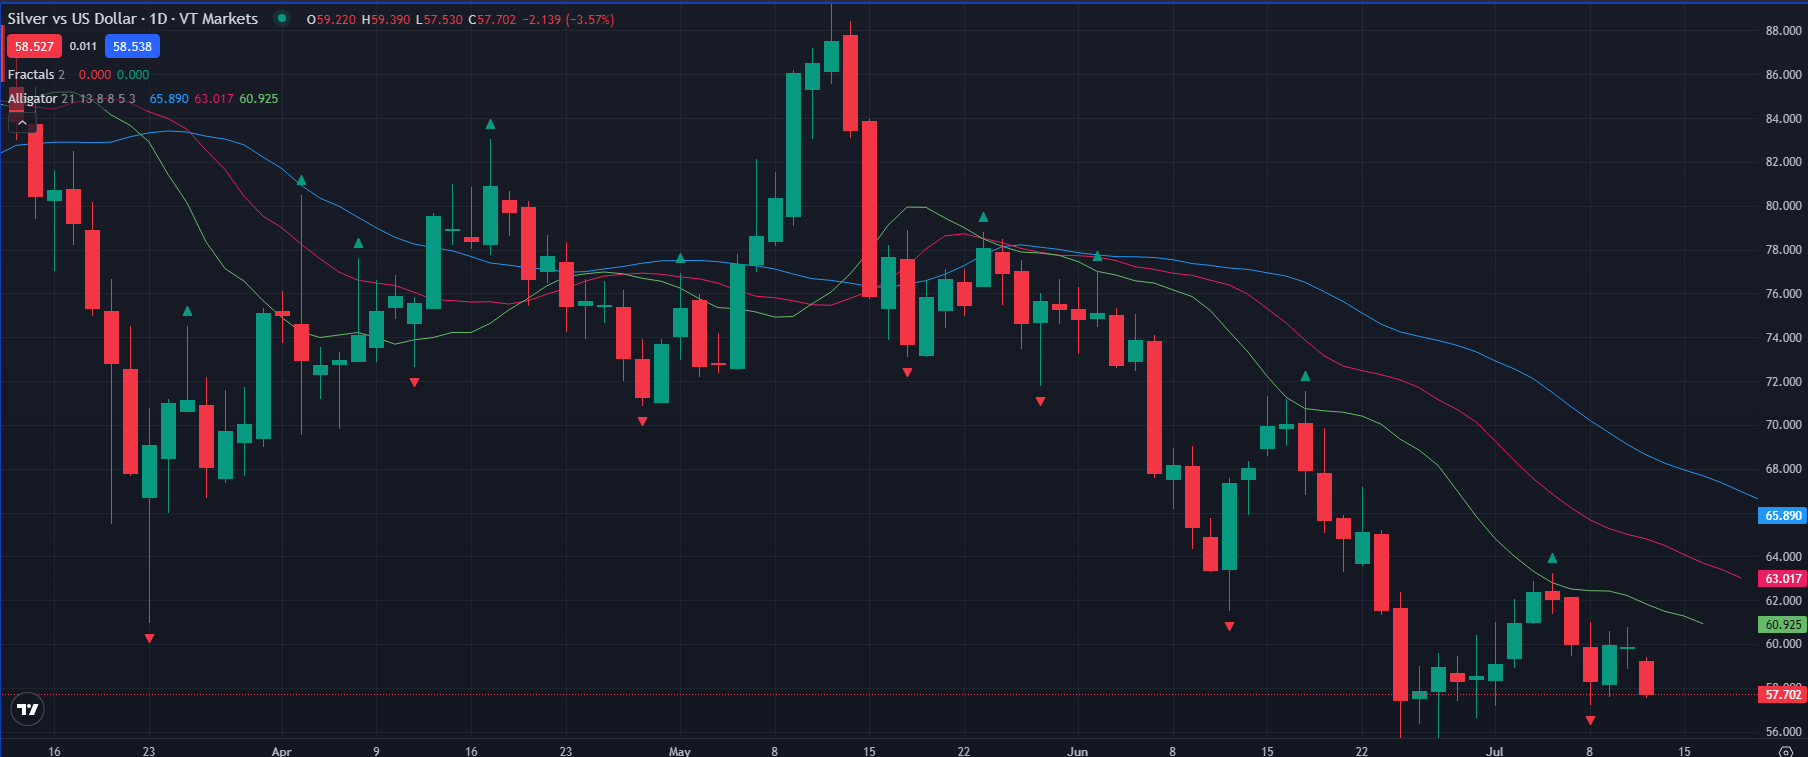Collapse the indicator legend with the chevron arrow
This screenshot has height=757, width=1808.
pos(22,123)
